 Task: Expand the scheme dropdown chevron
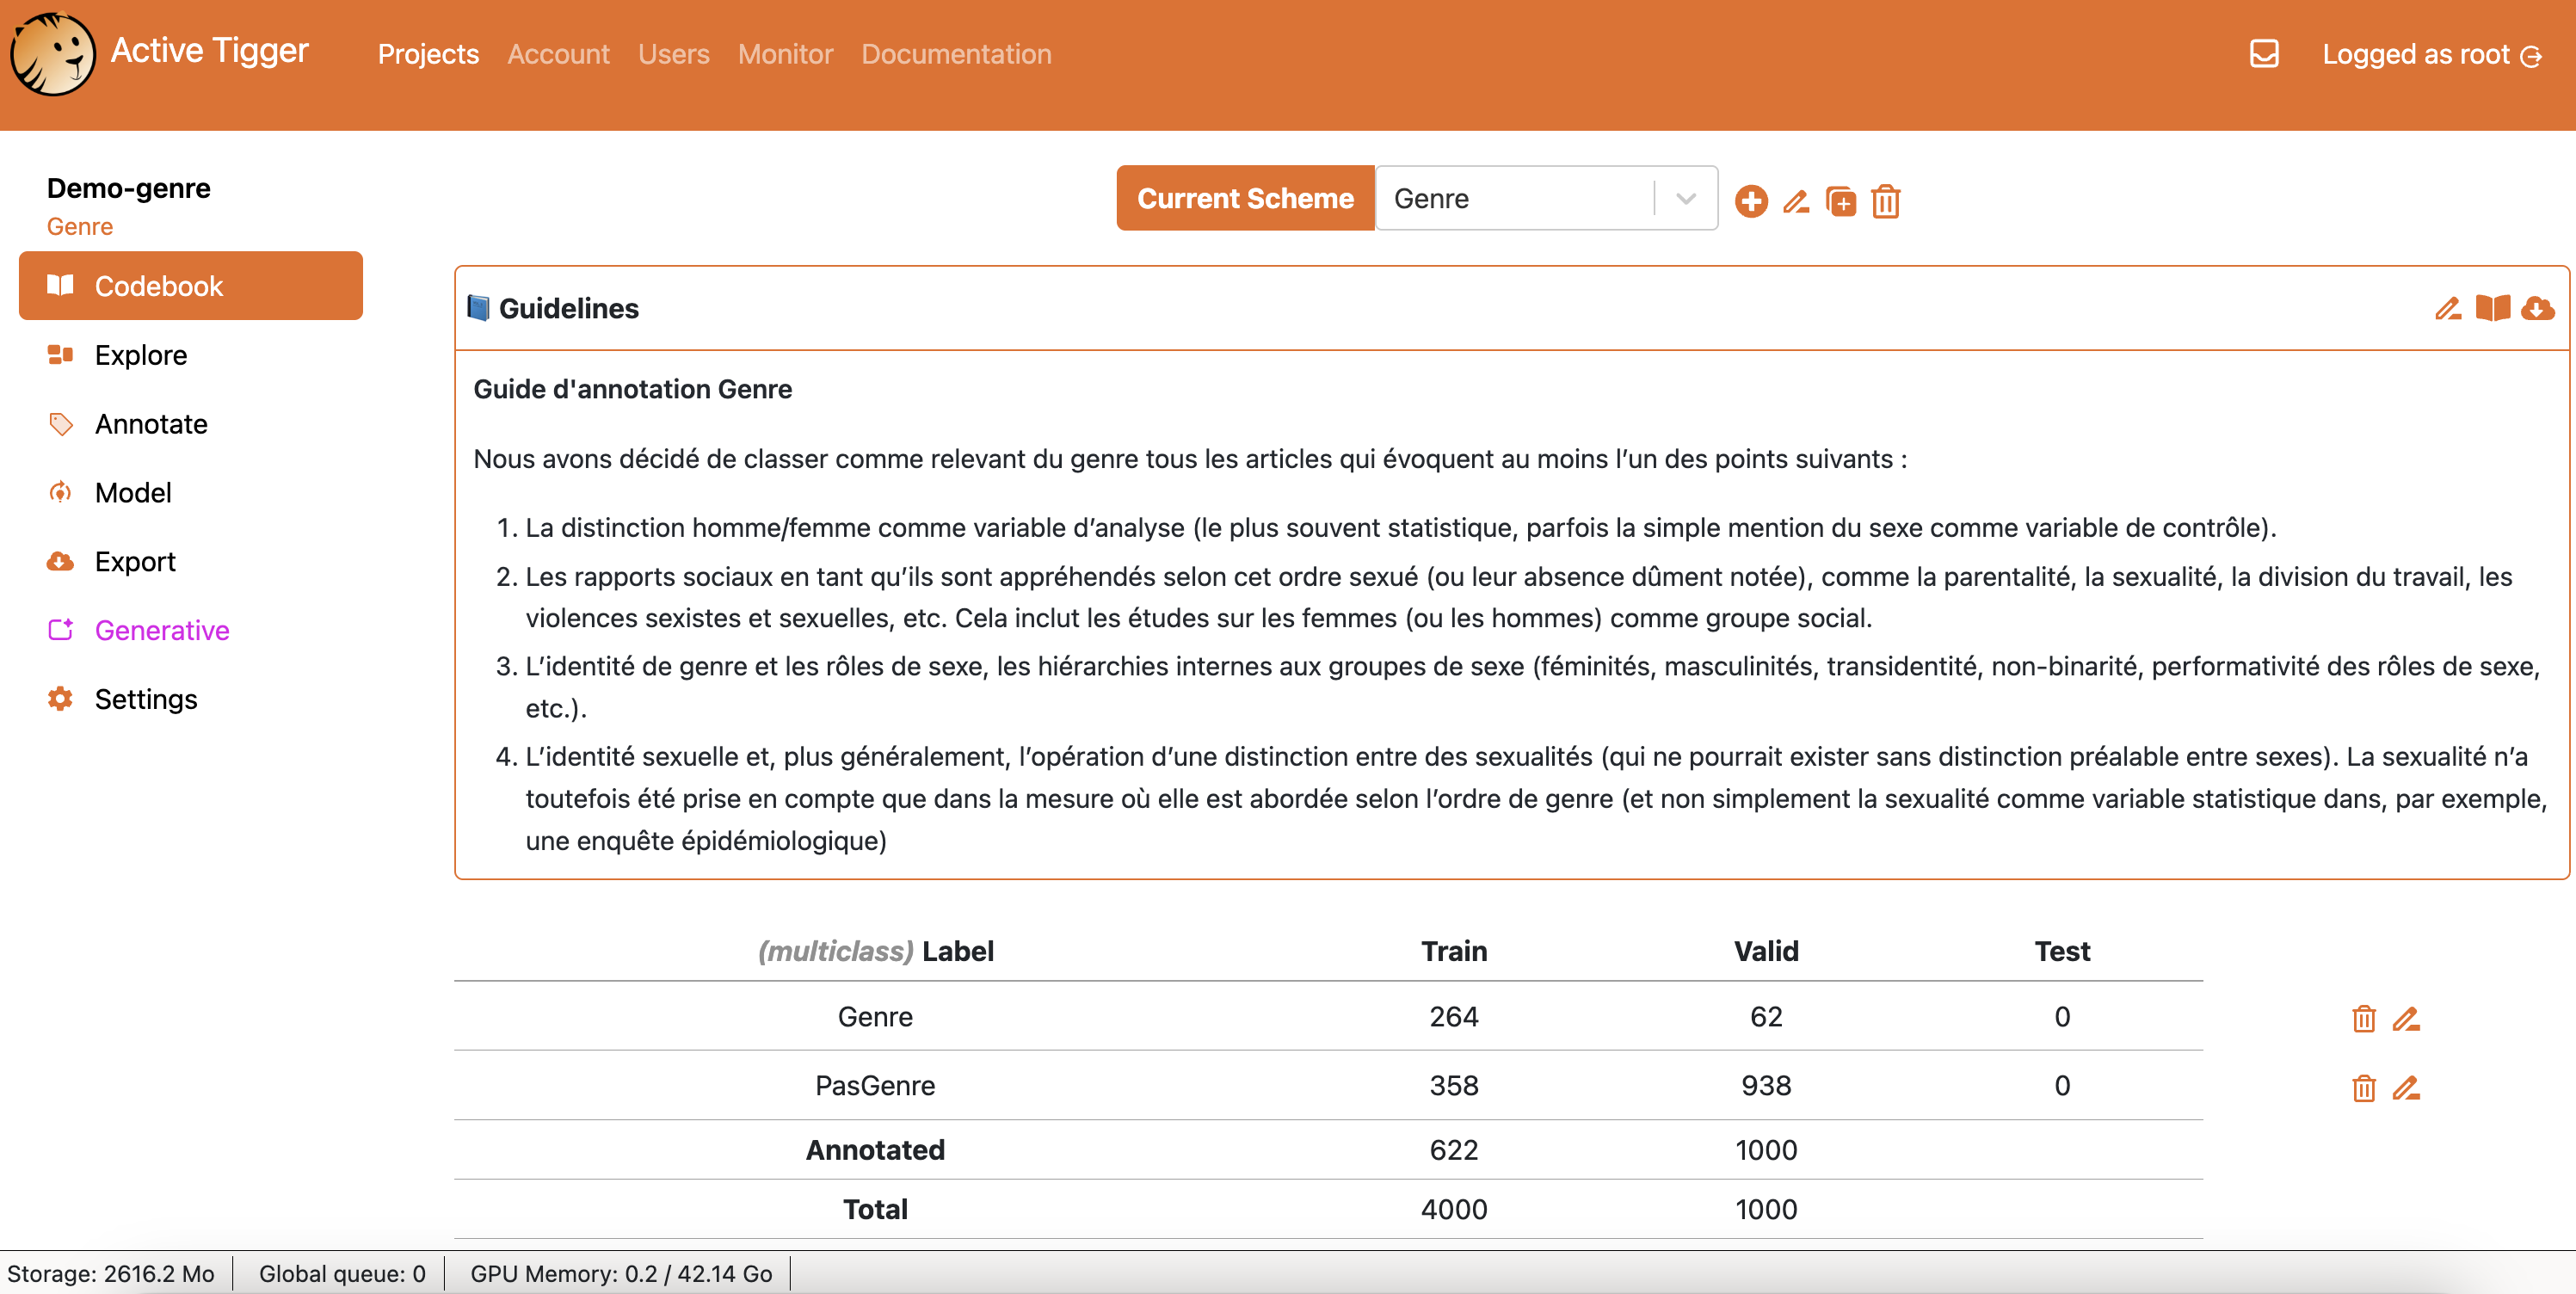[1686, 199]
